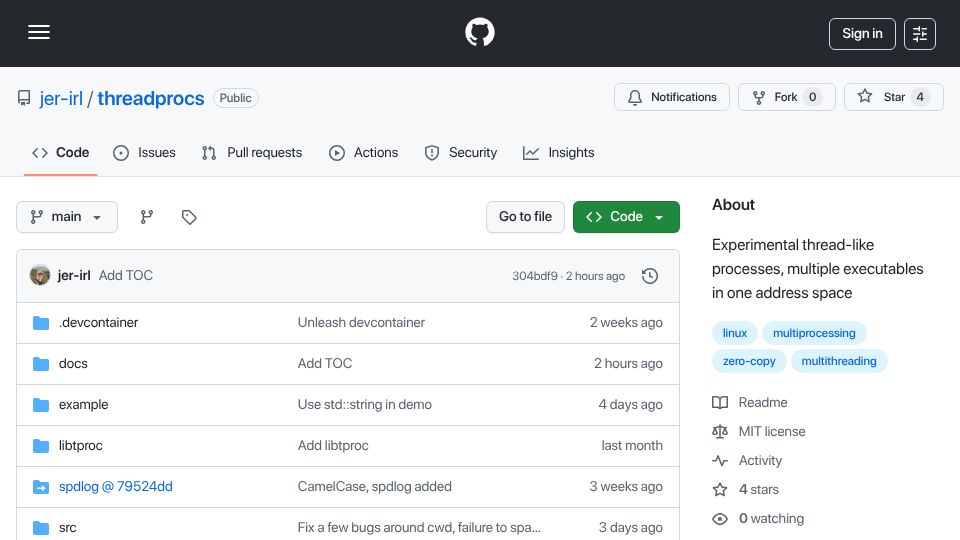Click the example folder icon
The width and height of the screenshot is (960, 540).
41,405
